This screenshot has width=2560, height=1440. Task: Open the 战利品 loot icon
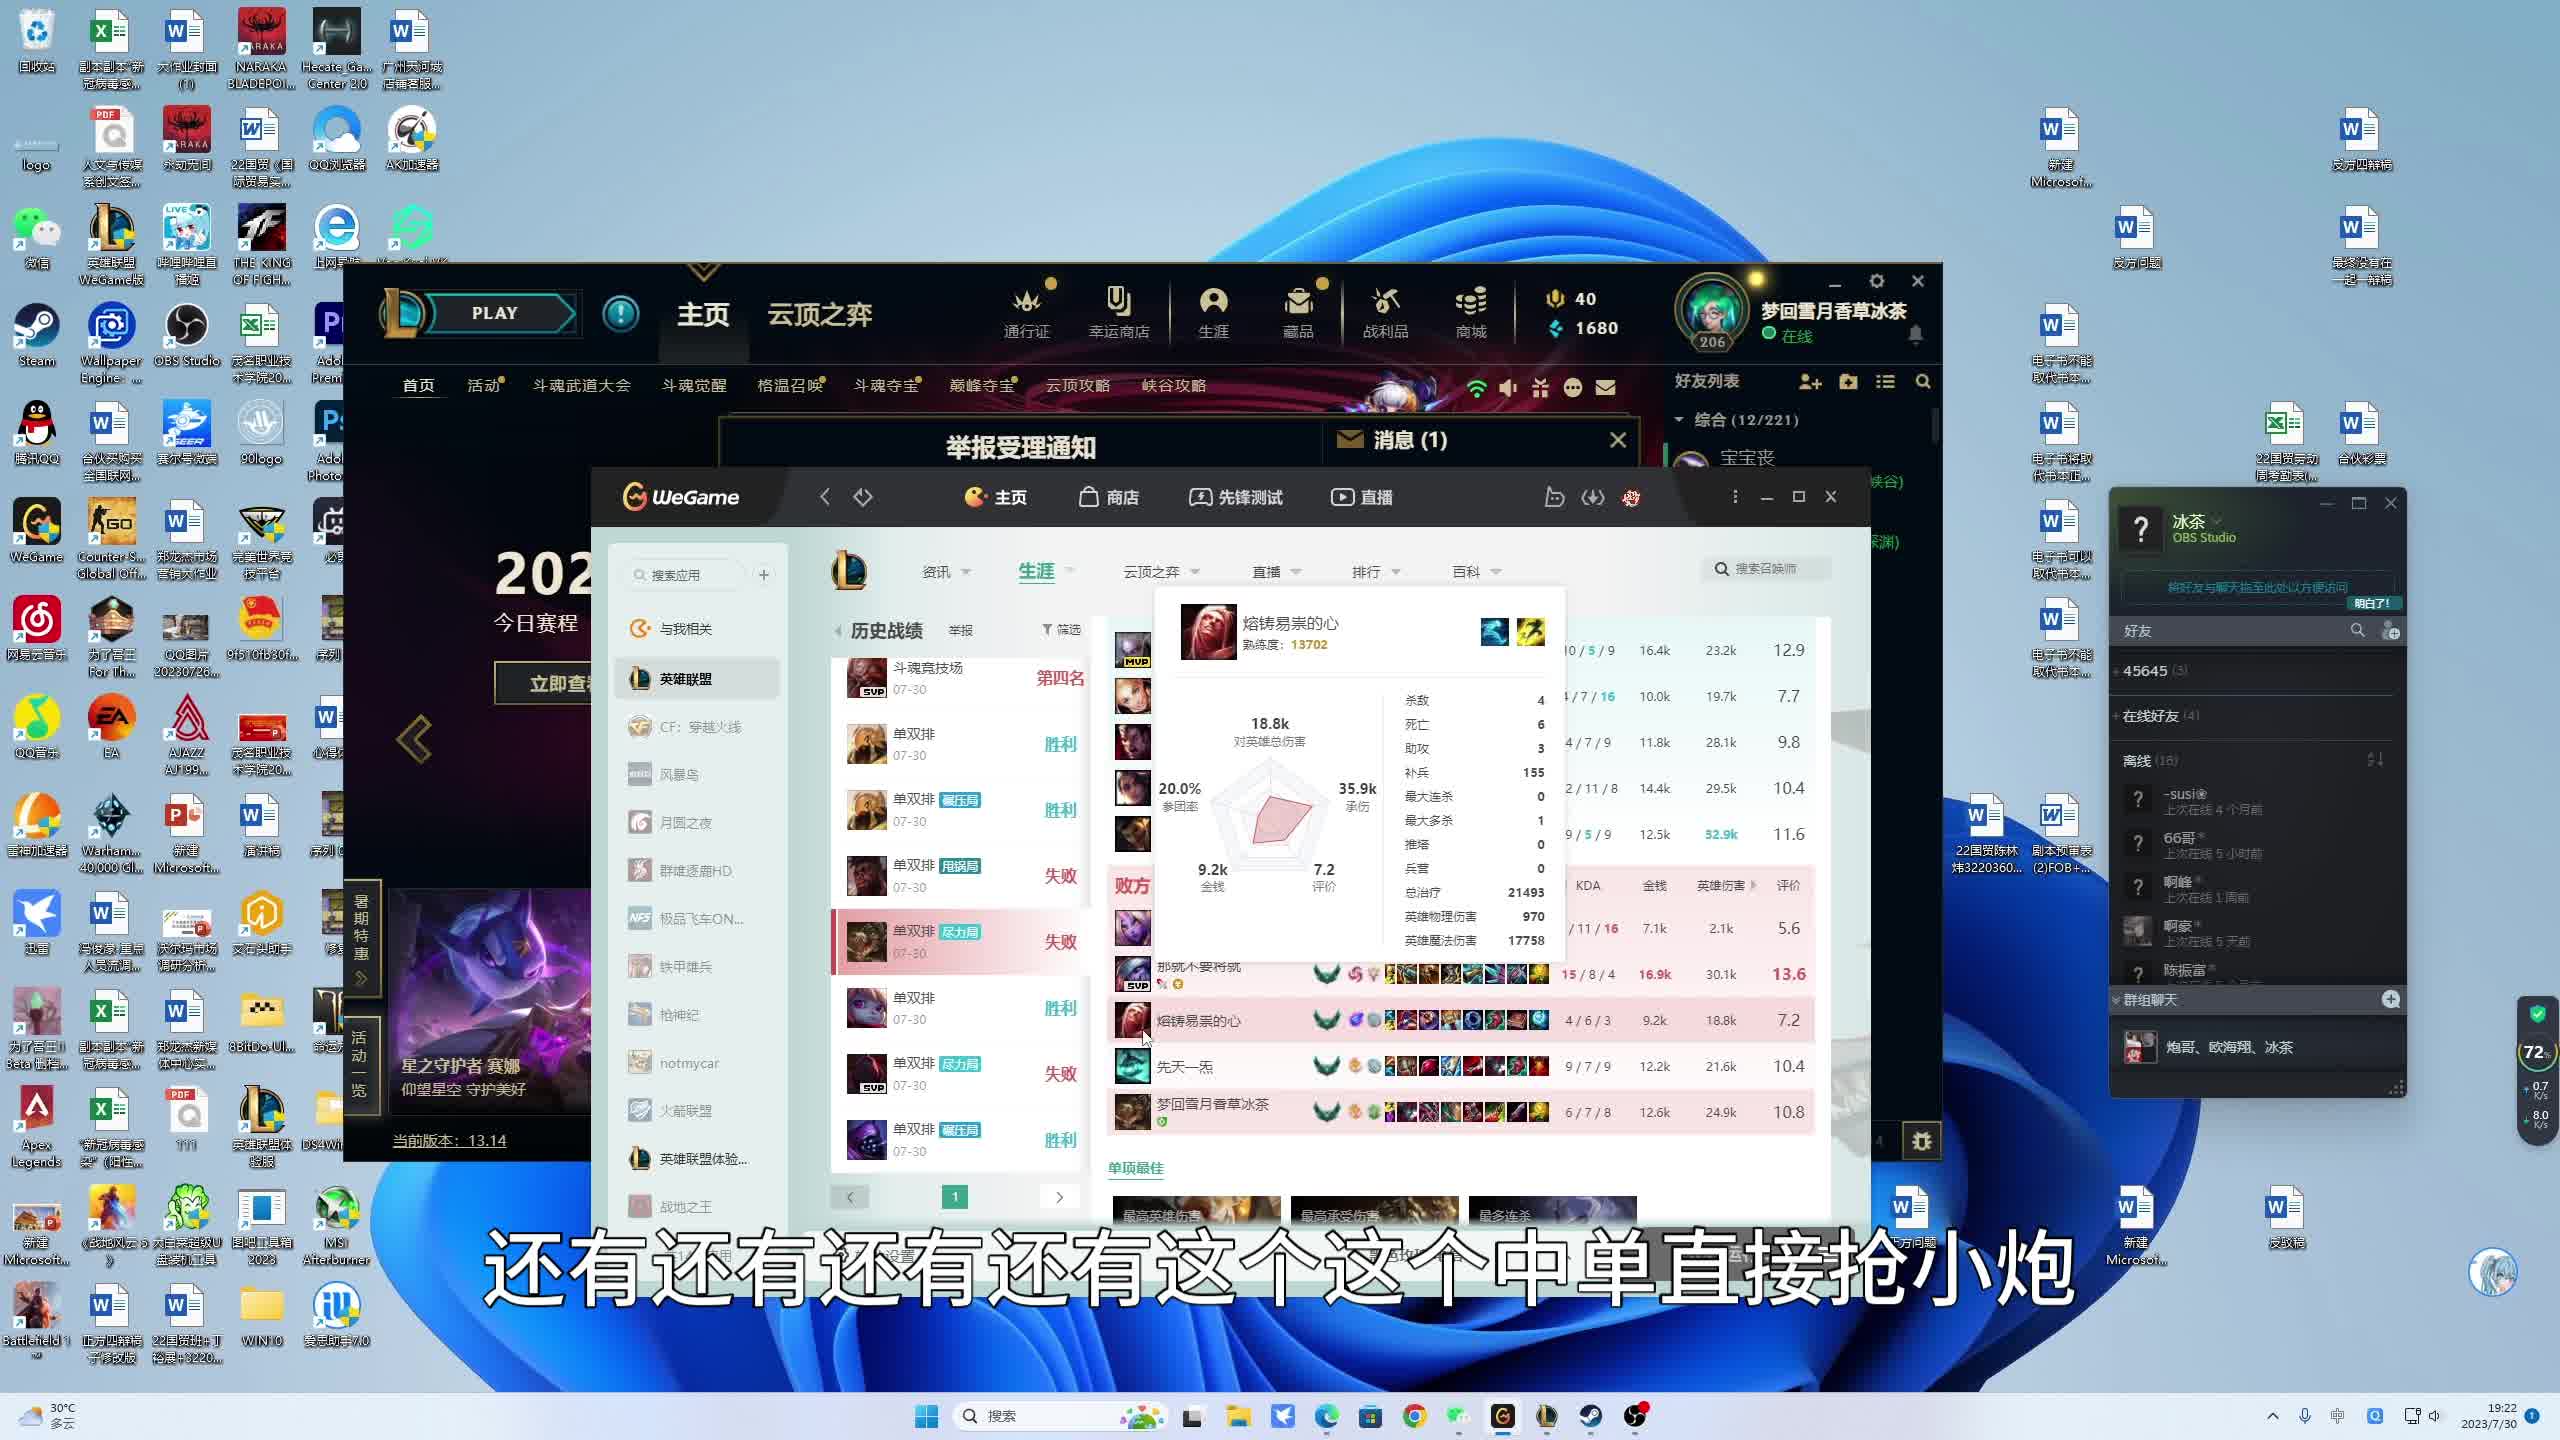click(1385, 311)
